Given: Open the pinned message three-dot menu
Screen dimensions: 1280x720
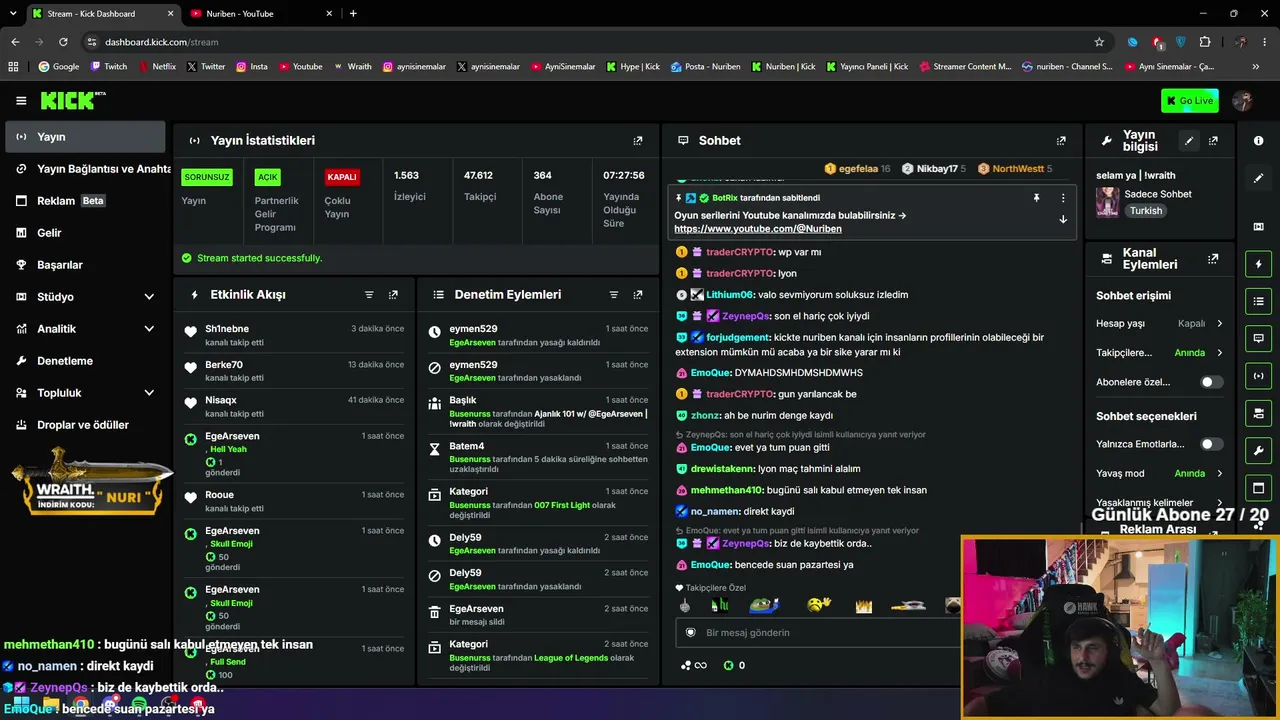Looking at the screenshot, I should click(x=1063, y=198).
